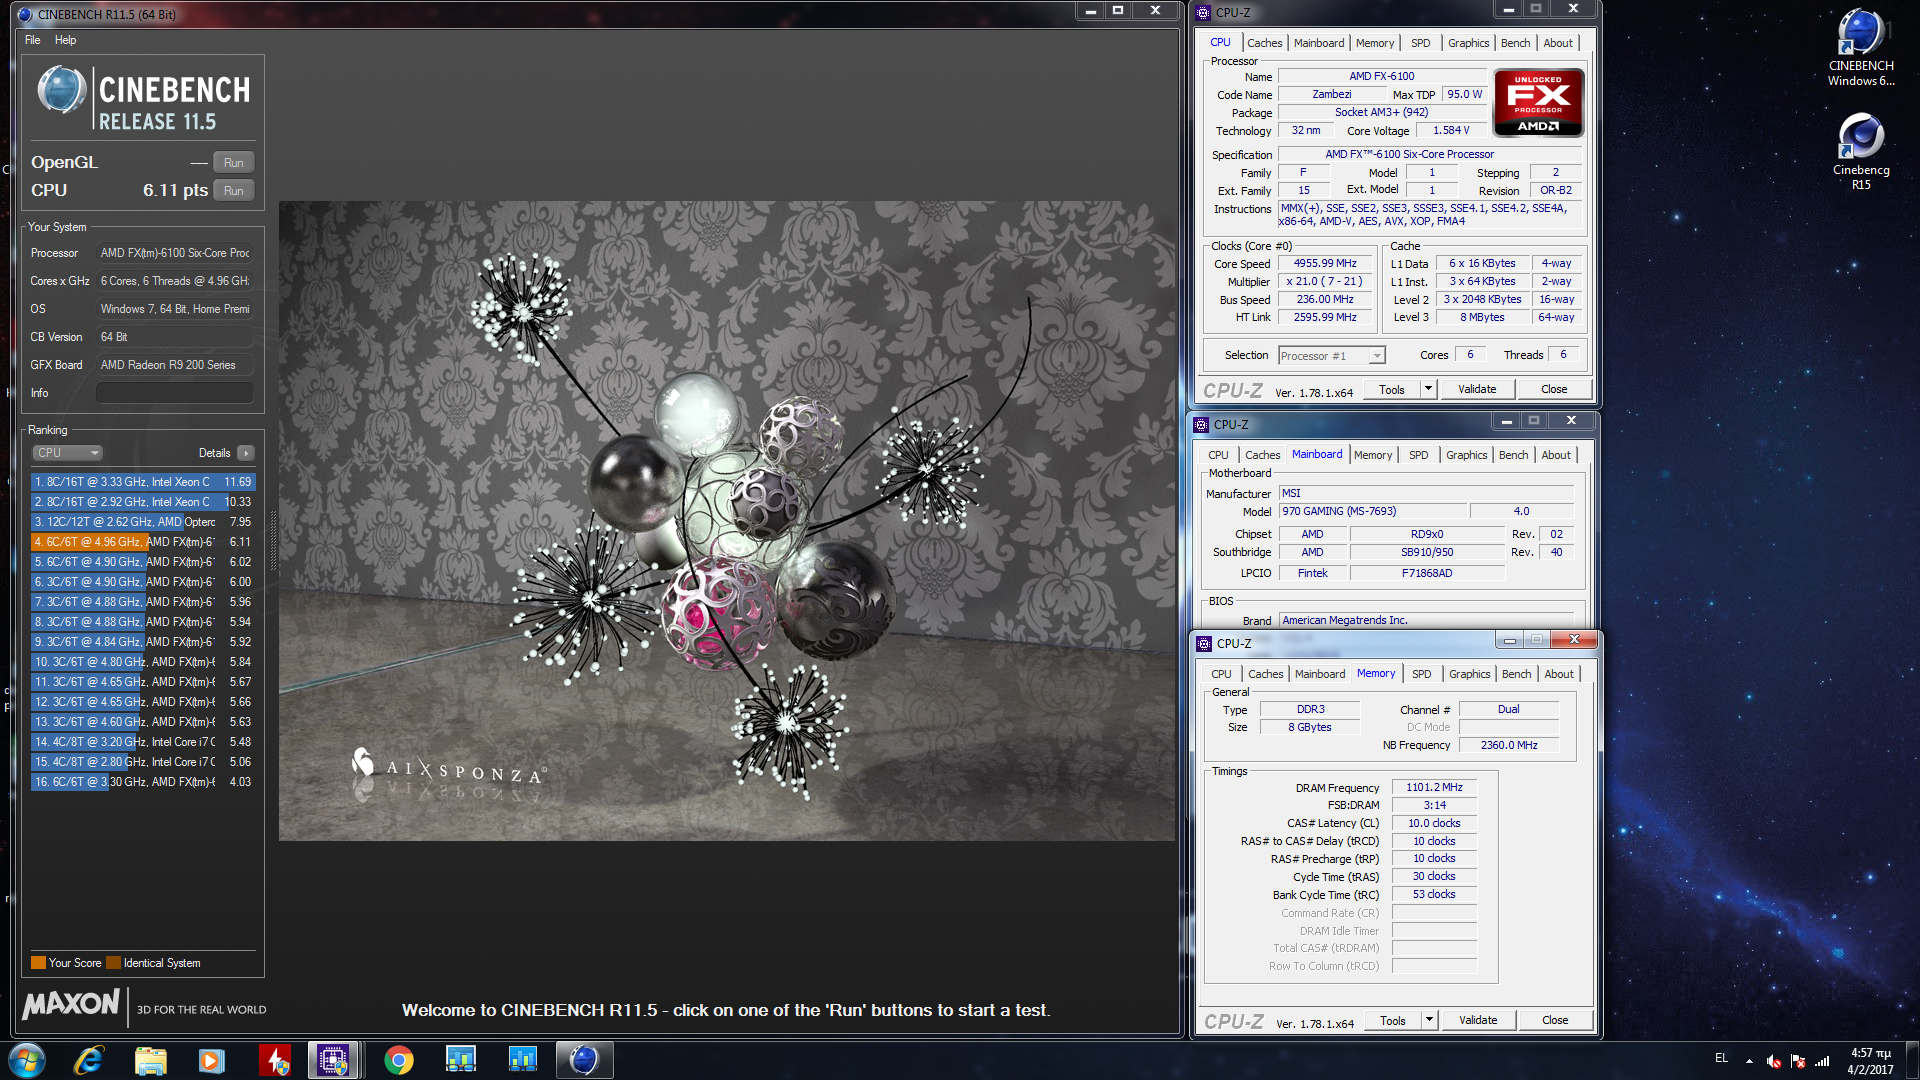Open About tab in the Memory CPU-Z window

(x=1559, y=674)
